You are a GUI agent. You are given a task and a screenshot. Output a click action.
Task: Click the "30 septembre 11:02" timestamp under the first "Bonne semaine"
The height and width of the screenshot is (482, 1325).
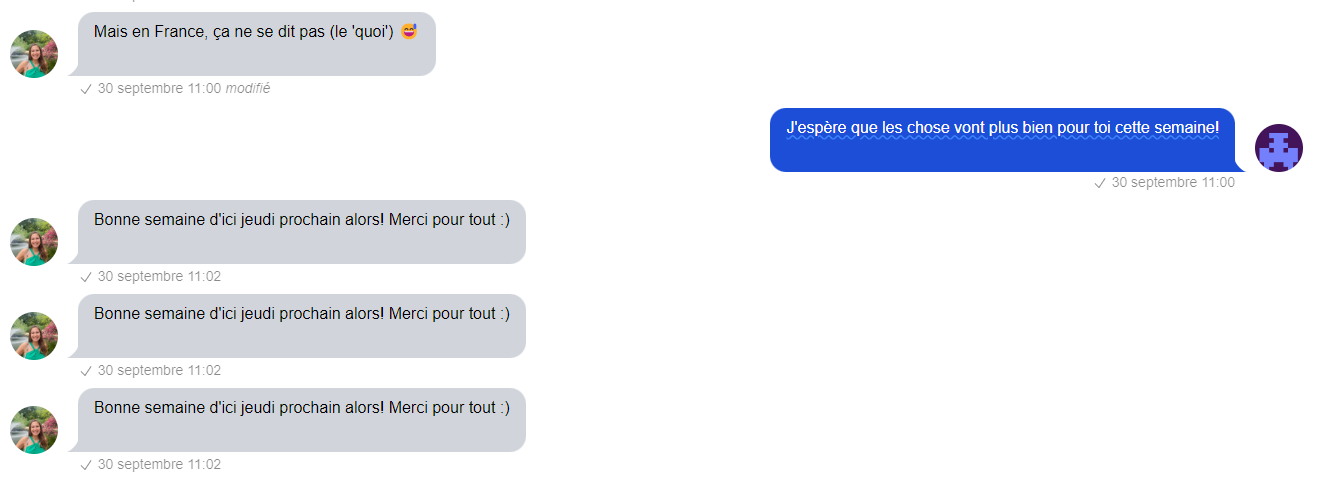tap(159, 276)
